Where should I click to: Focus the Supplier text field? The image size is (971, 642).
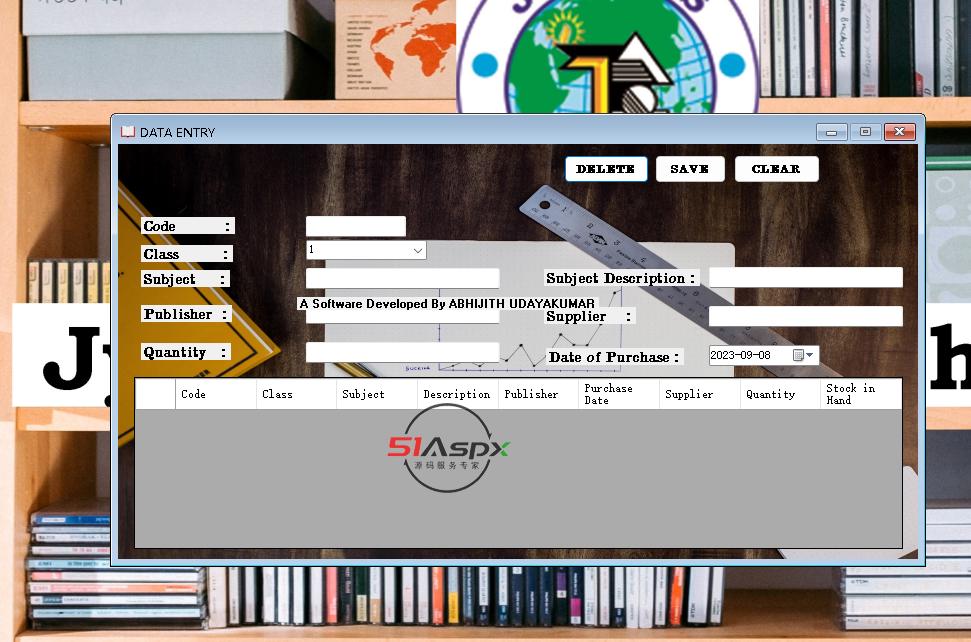pos(805,316)
